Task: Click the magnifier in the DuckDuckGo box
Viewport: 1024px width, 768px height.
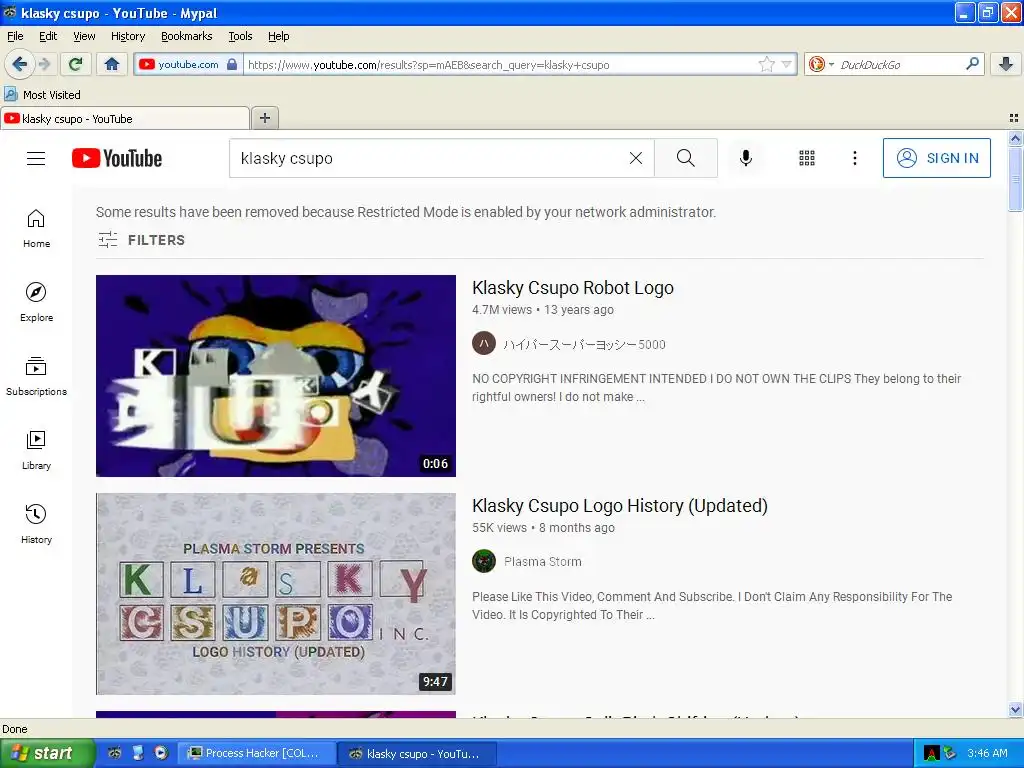Action: coord(972,64)
